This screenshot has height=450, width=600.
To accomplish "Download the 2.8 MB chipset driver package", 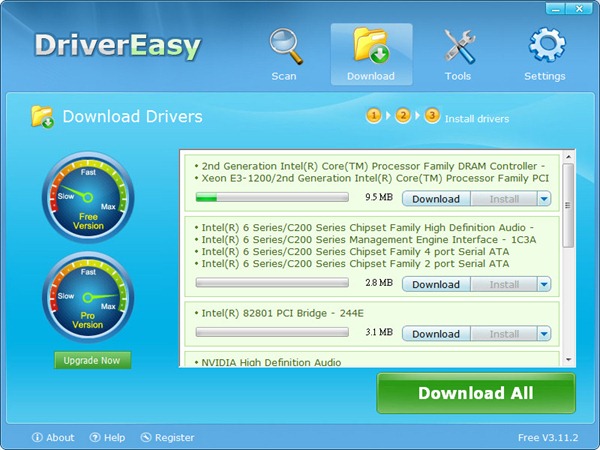I will point(436,284).
